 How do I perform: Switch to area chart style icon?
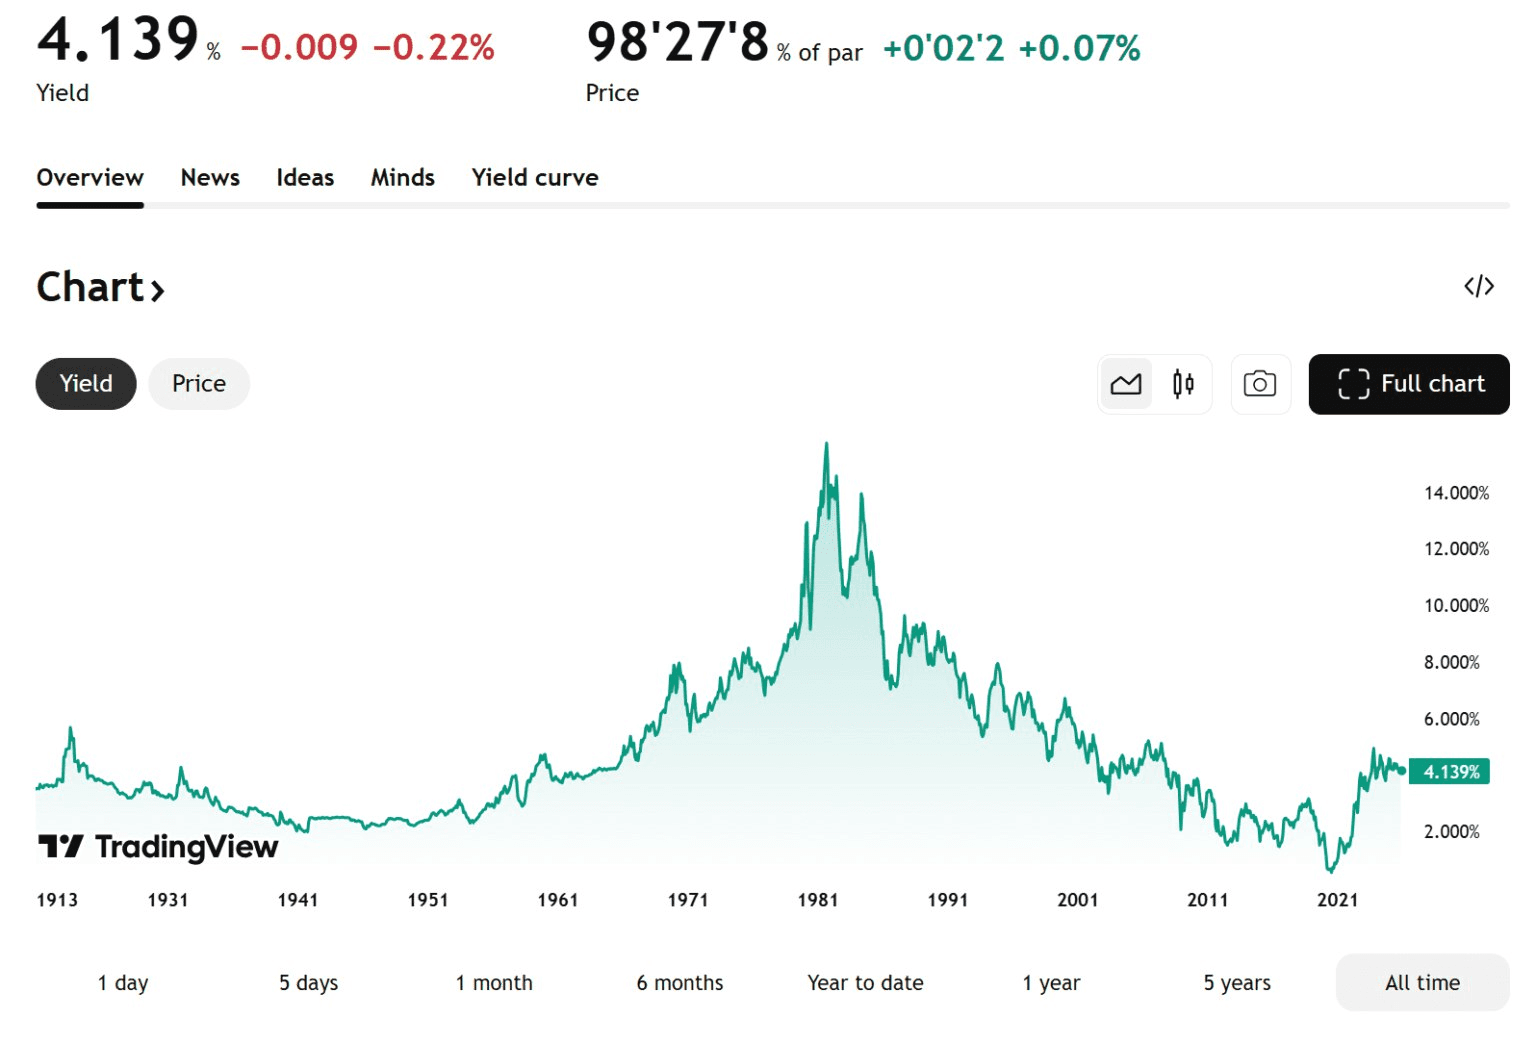(1126, 384)
